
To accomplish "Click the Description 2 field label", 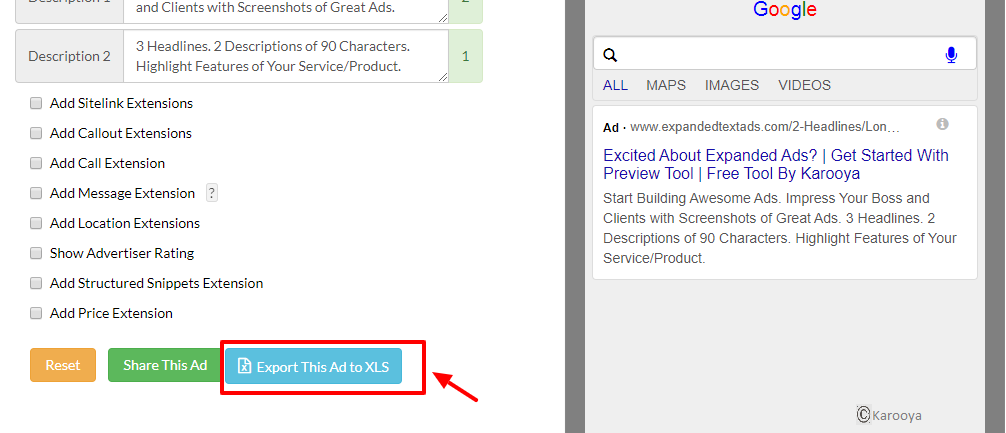I will [69, 56].
